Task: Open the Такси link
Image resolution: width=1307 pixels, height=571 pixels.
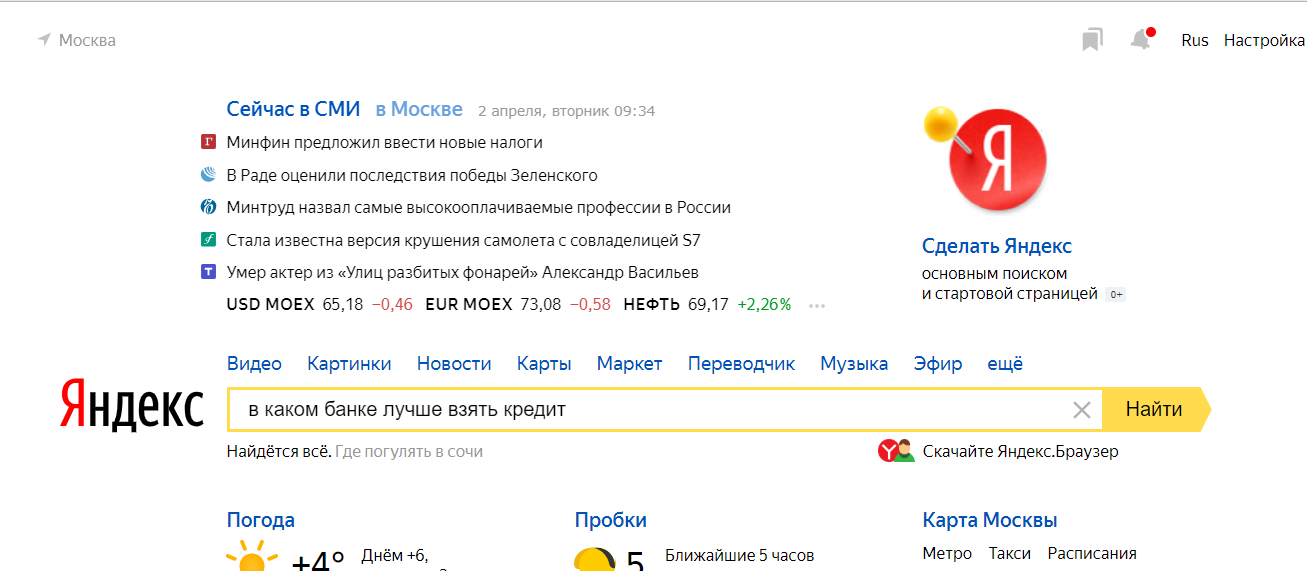Action: 1010,553
